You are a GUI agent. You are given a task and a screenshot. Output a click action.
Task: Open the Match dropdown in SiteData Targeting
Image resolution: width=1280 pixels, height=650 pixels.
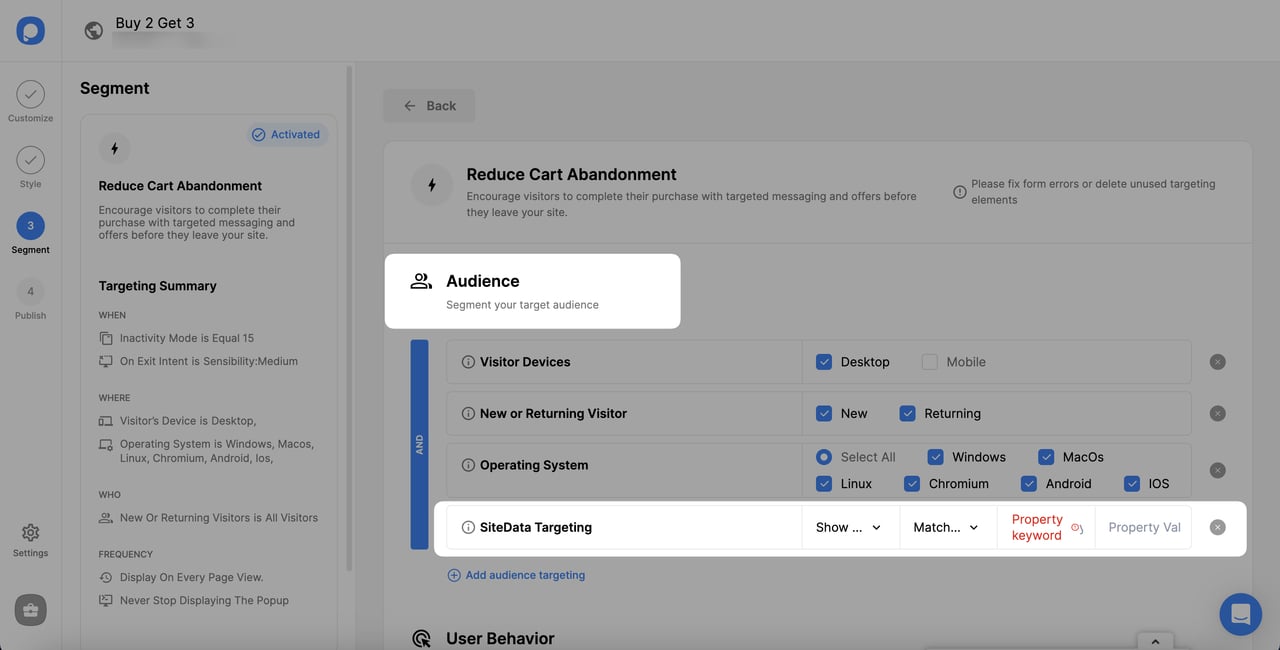949,527
